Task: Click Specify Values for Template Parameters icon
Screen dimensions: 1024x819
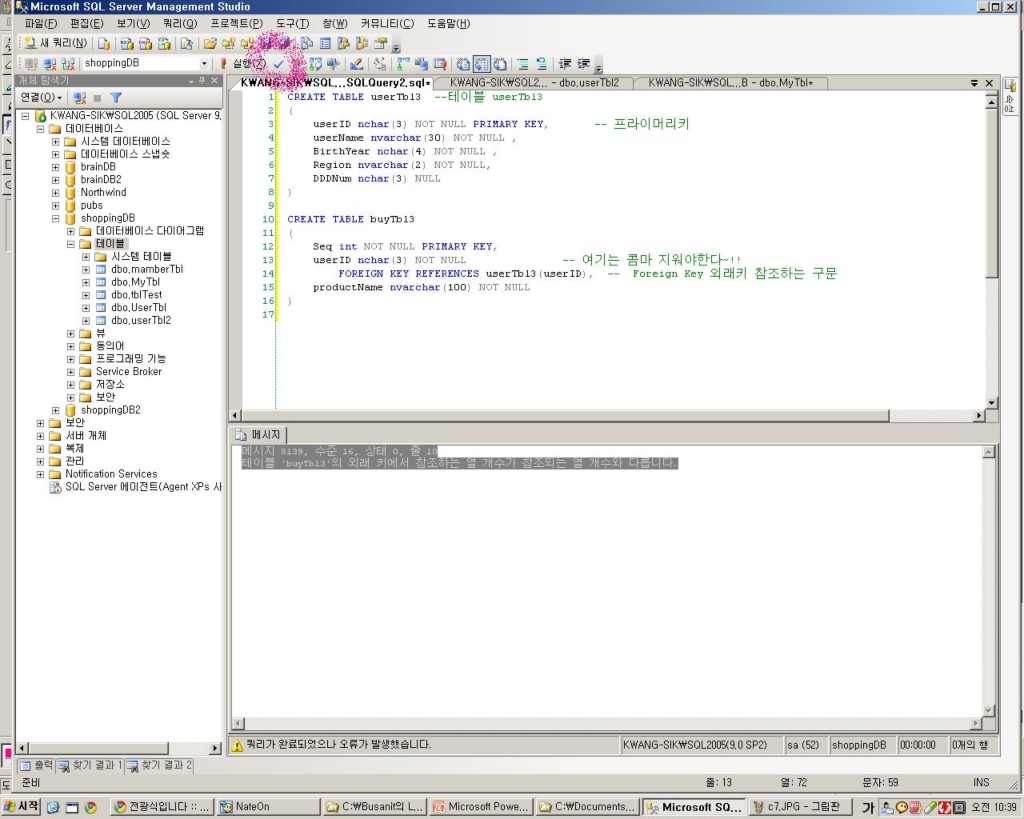Action: [379, 63]
